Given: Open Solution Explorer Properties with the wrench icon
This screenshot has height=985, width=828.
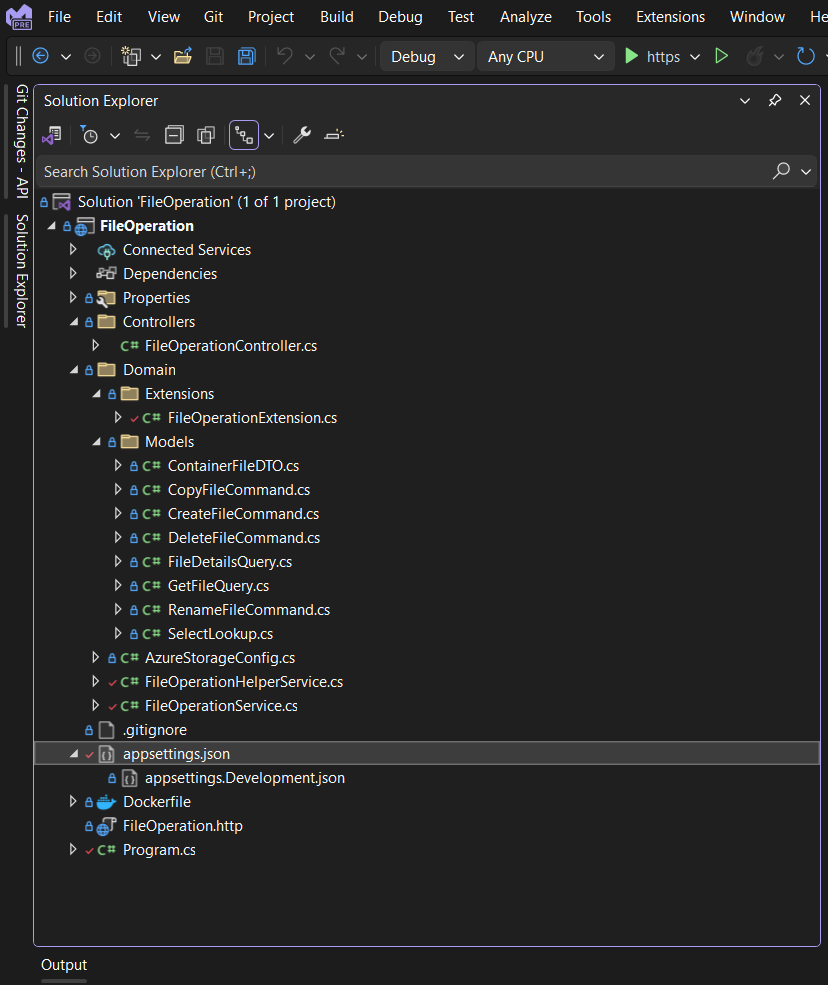Looking at the screenshot, I should click(302, 133).
